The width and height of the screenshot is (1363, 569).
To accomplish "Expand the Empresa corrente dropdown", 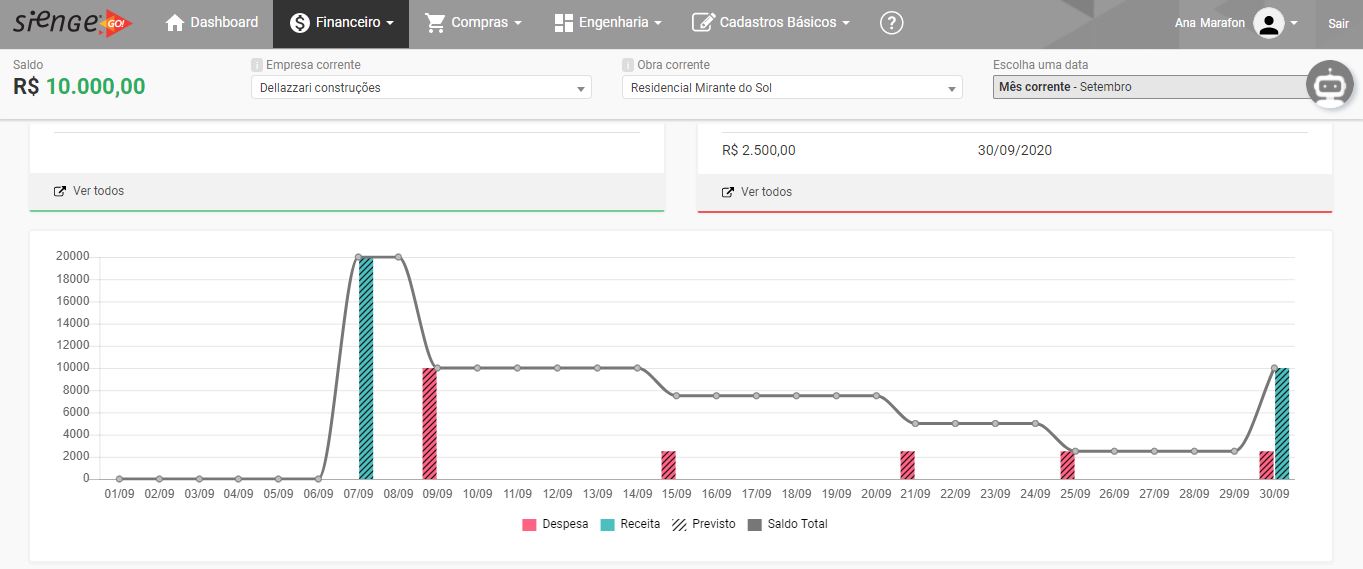I will pyautogui.click(x=421, y=88).
